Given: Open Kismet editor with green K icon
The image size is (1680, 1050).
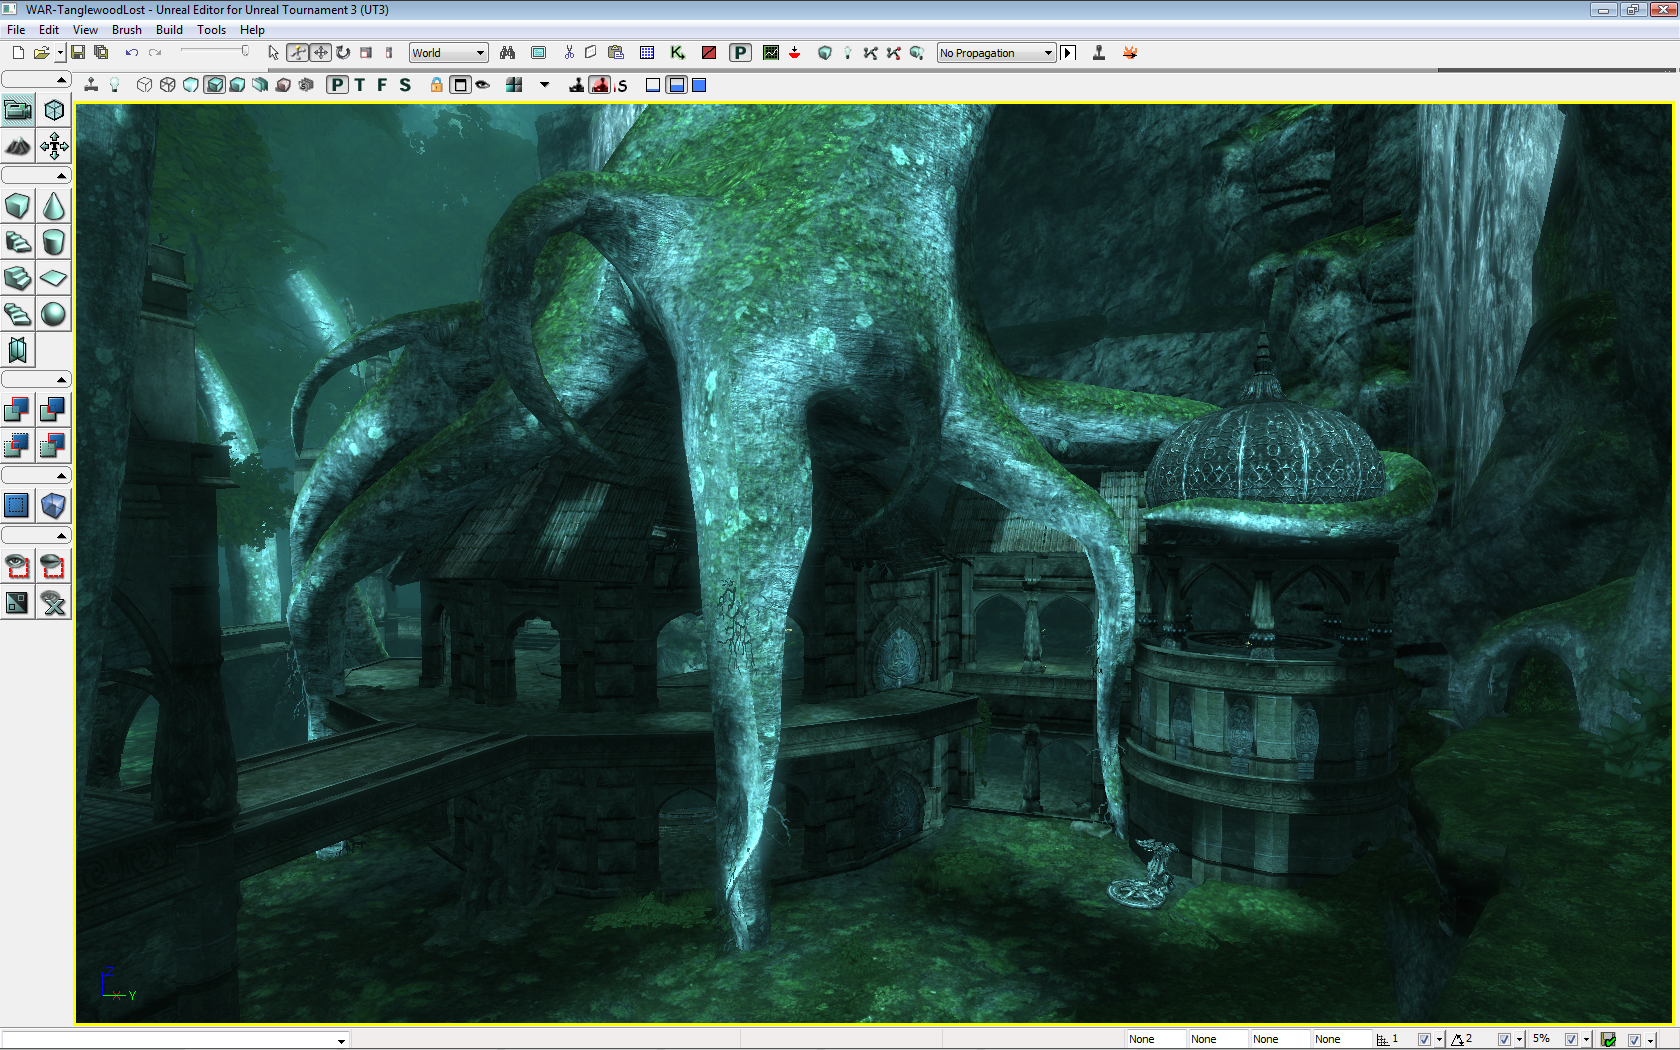Looking at the screenshot, I should (x=678, y=53).
